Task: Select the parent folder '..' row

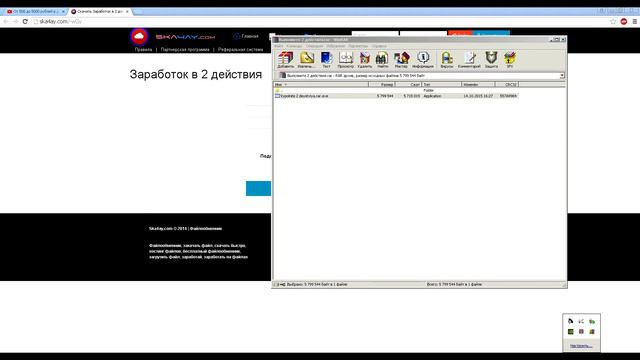Action: click(x=396, y=90)
